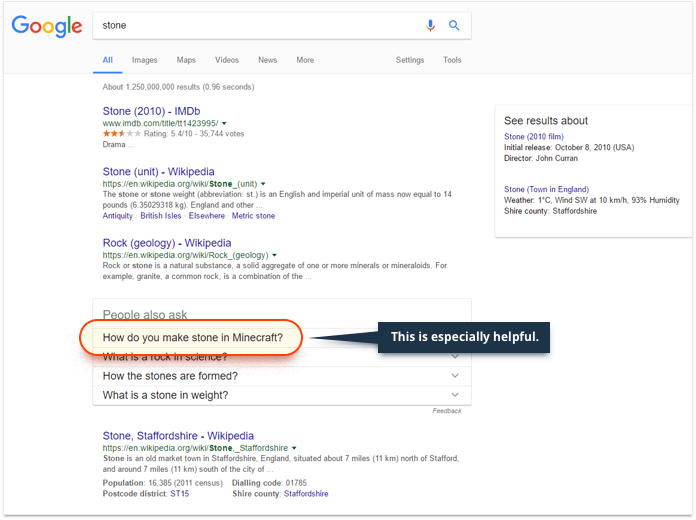Click chevron beside 'What is a stone in weight?'

455,395
